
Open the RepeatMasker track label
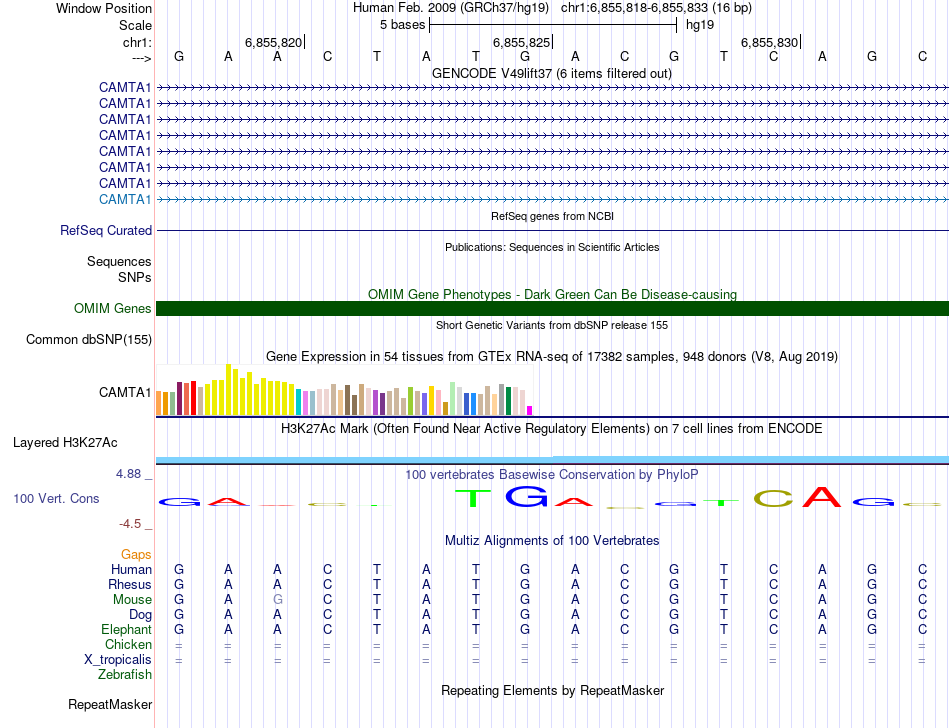pos(110,705)
